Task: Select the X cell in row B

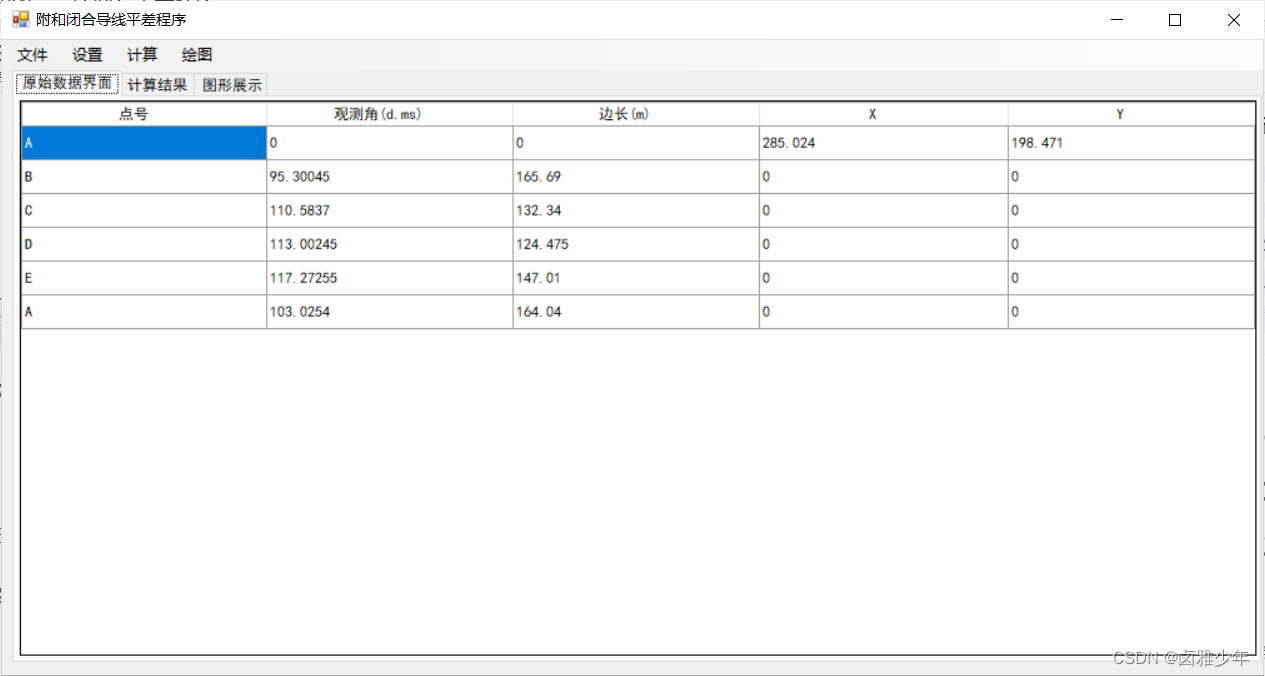Action: [884, 177]
